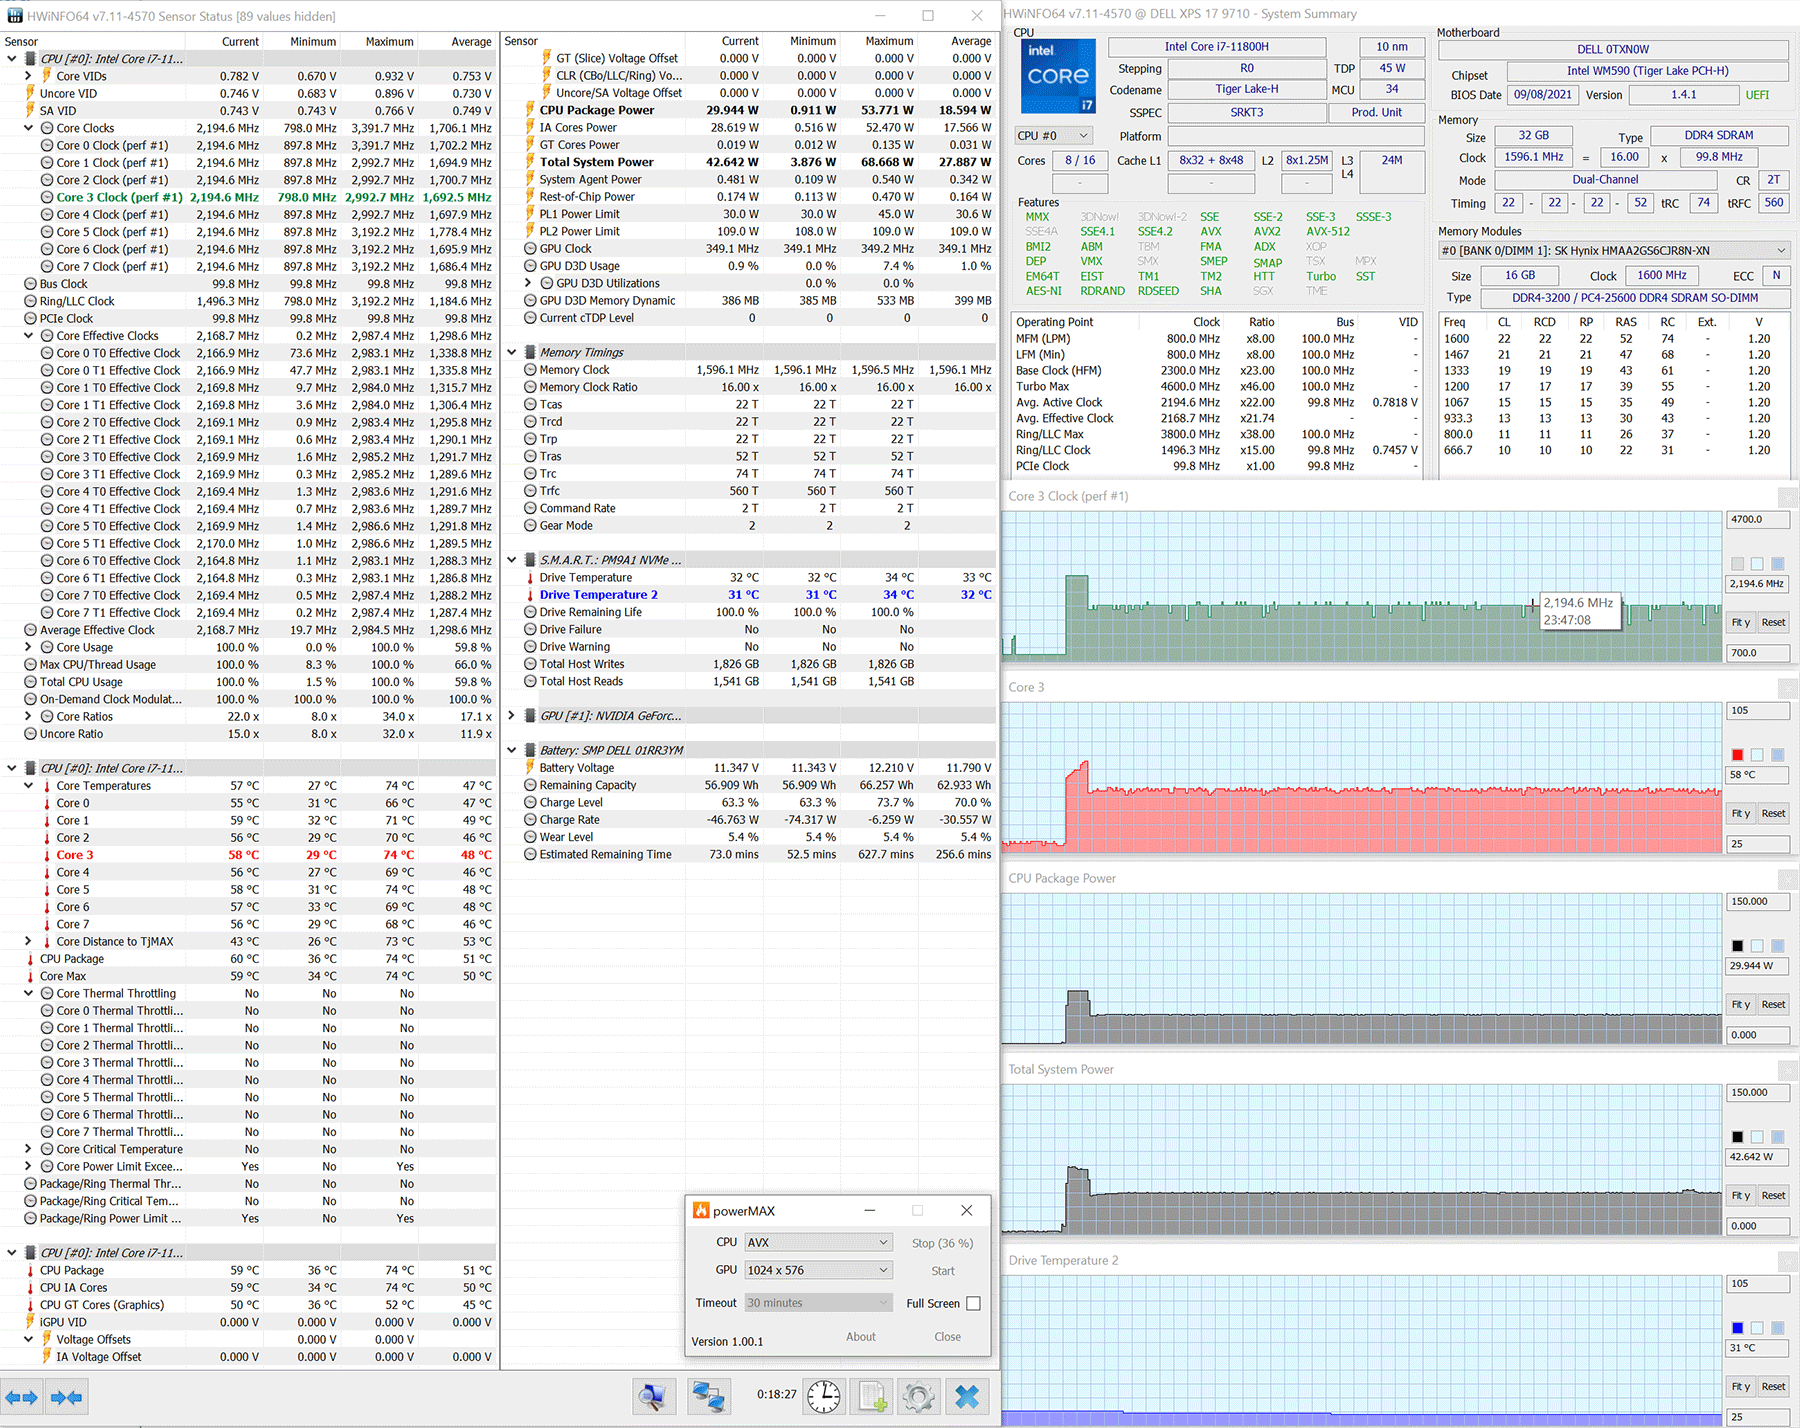
Task: Click Reset on the Total System Power graph
Action: pos(1773,1195)
